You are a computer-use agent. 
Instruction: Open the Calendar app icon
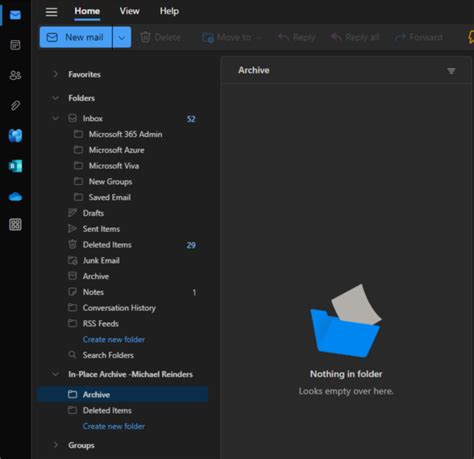15,45
